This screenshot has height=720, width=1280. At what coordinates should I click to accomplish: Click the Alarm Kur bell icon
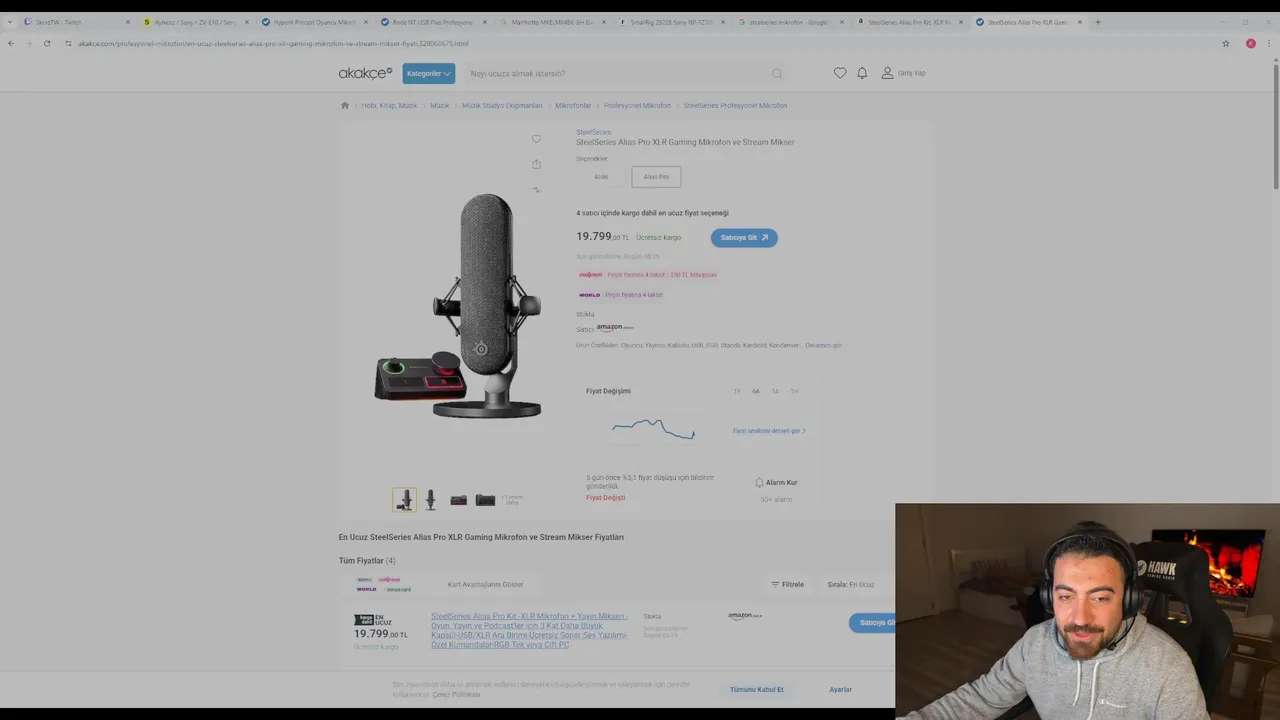pyautogui.click(x=759, y=483)
